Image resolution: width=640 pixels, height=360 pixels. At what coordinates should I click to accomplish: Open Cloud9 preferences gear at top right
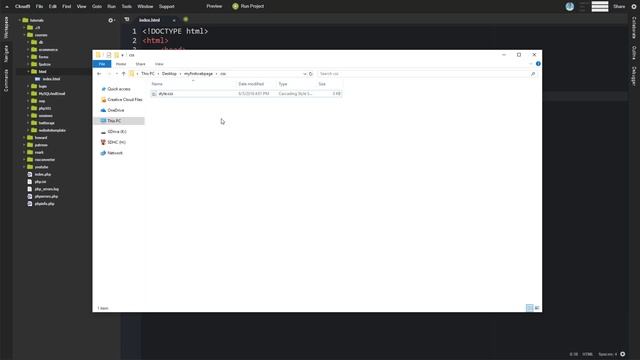click(x=634, y=7)
